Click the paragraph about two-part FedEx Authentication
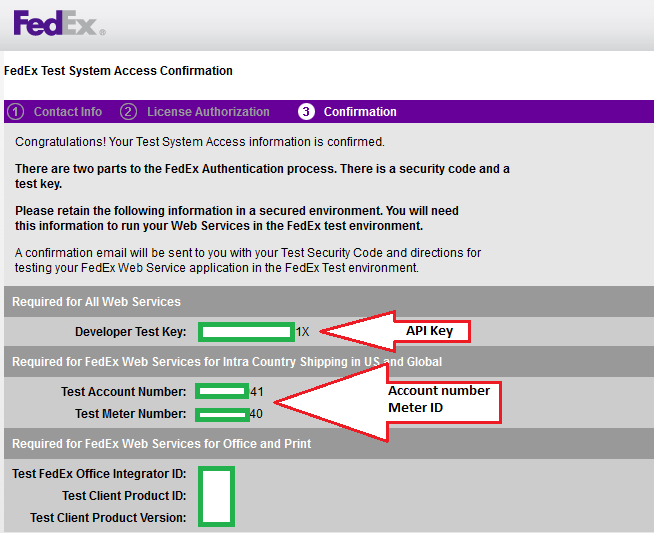The width and height of the screenshot is (654, 533). coord(262,176)
